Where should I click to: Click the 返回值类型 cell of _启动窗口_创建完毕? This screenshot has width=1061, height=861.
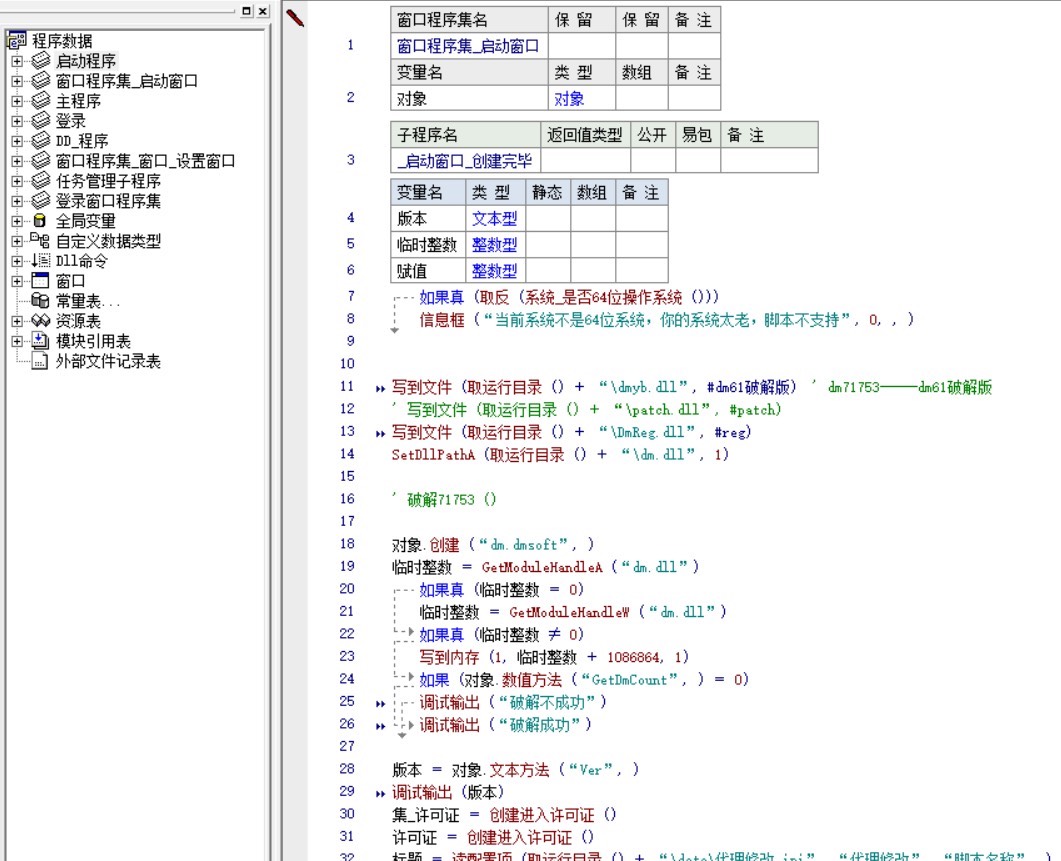(585, 160)
